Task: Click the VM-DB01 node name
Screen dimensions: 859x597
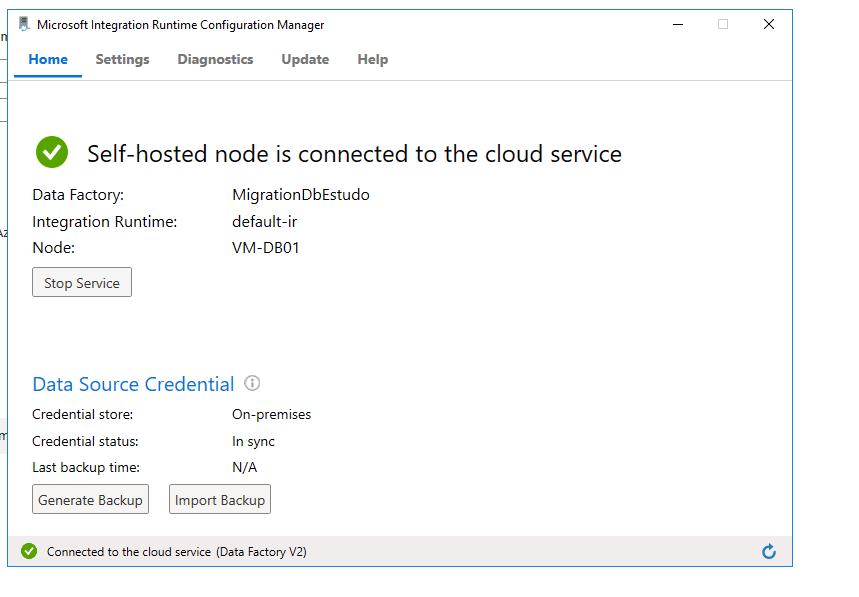Action: 266,247
